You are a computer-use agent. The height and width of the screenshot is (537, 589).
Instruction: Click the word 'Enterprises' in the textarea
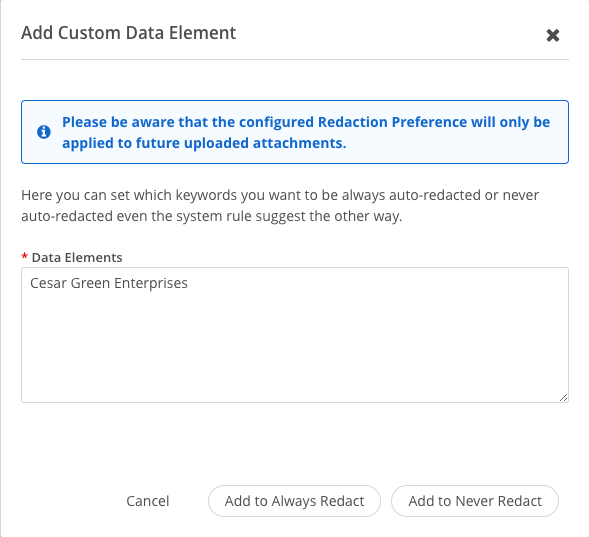pyautogui.click(x=151, y=284)
